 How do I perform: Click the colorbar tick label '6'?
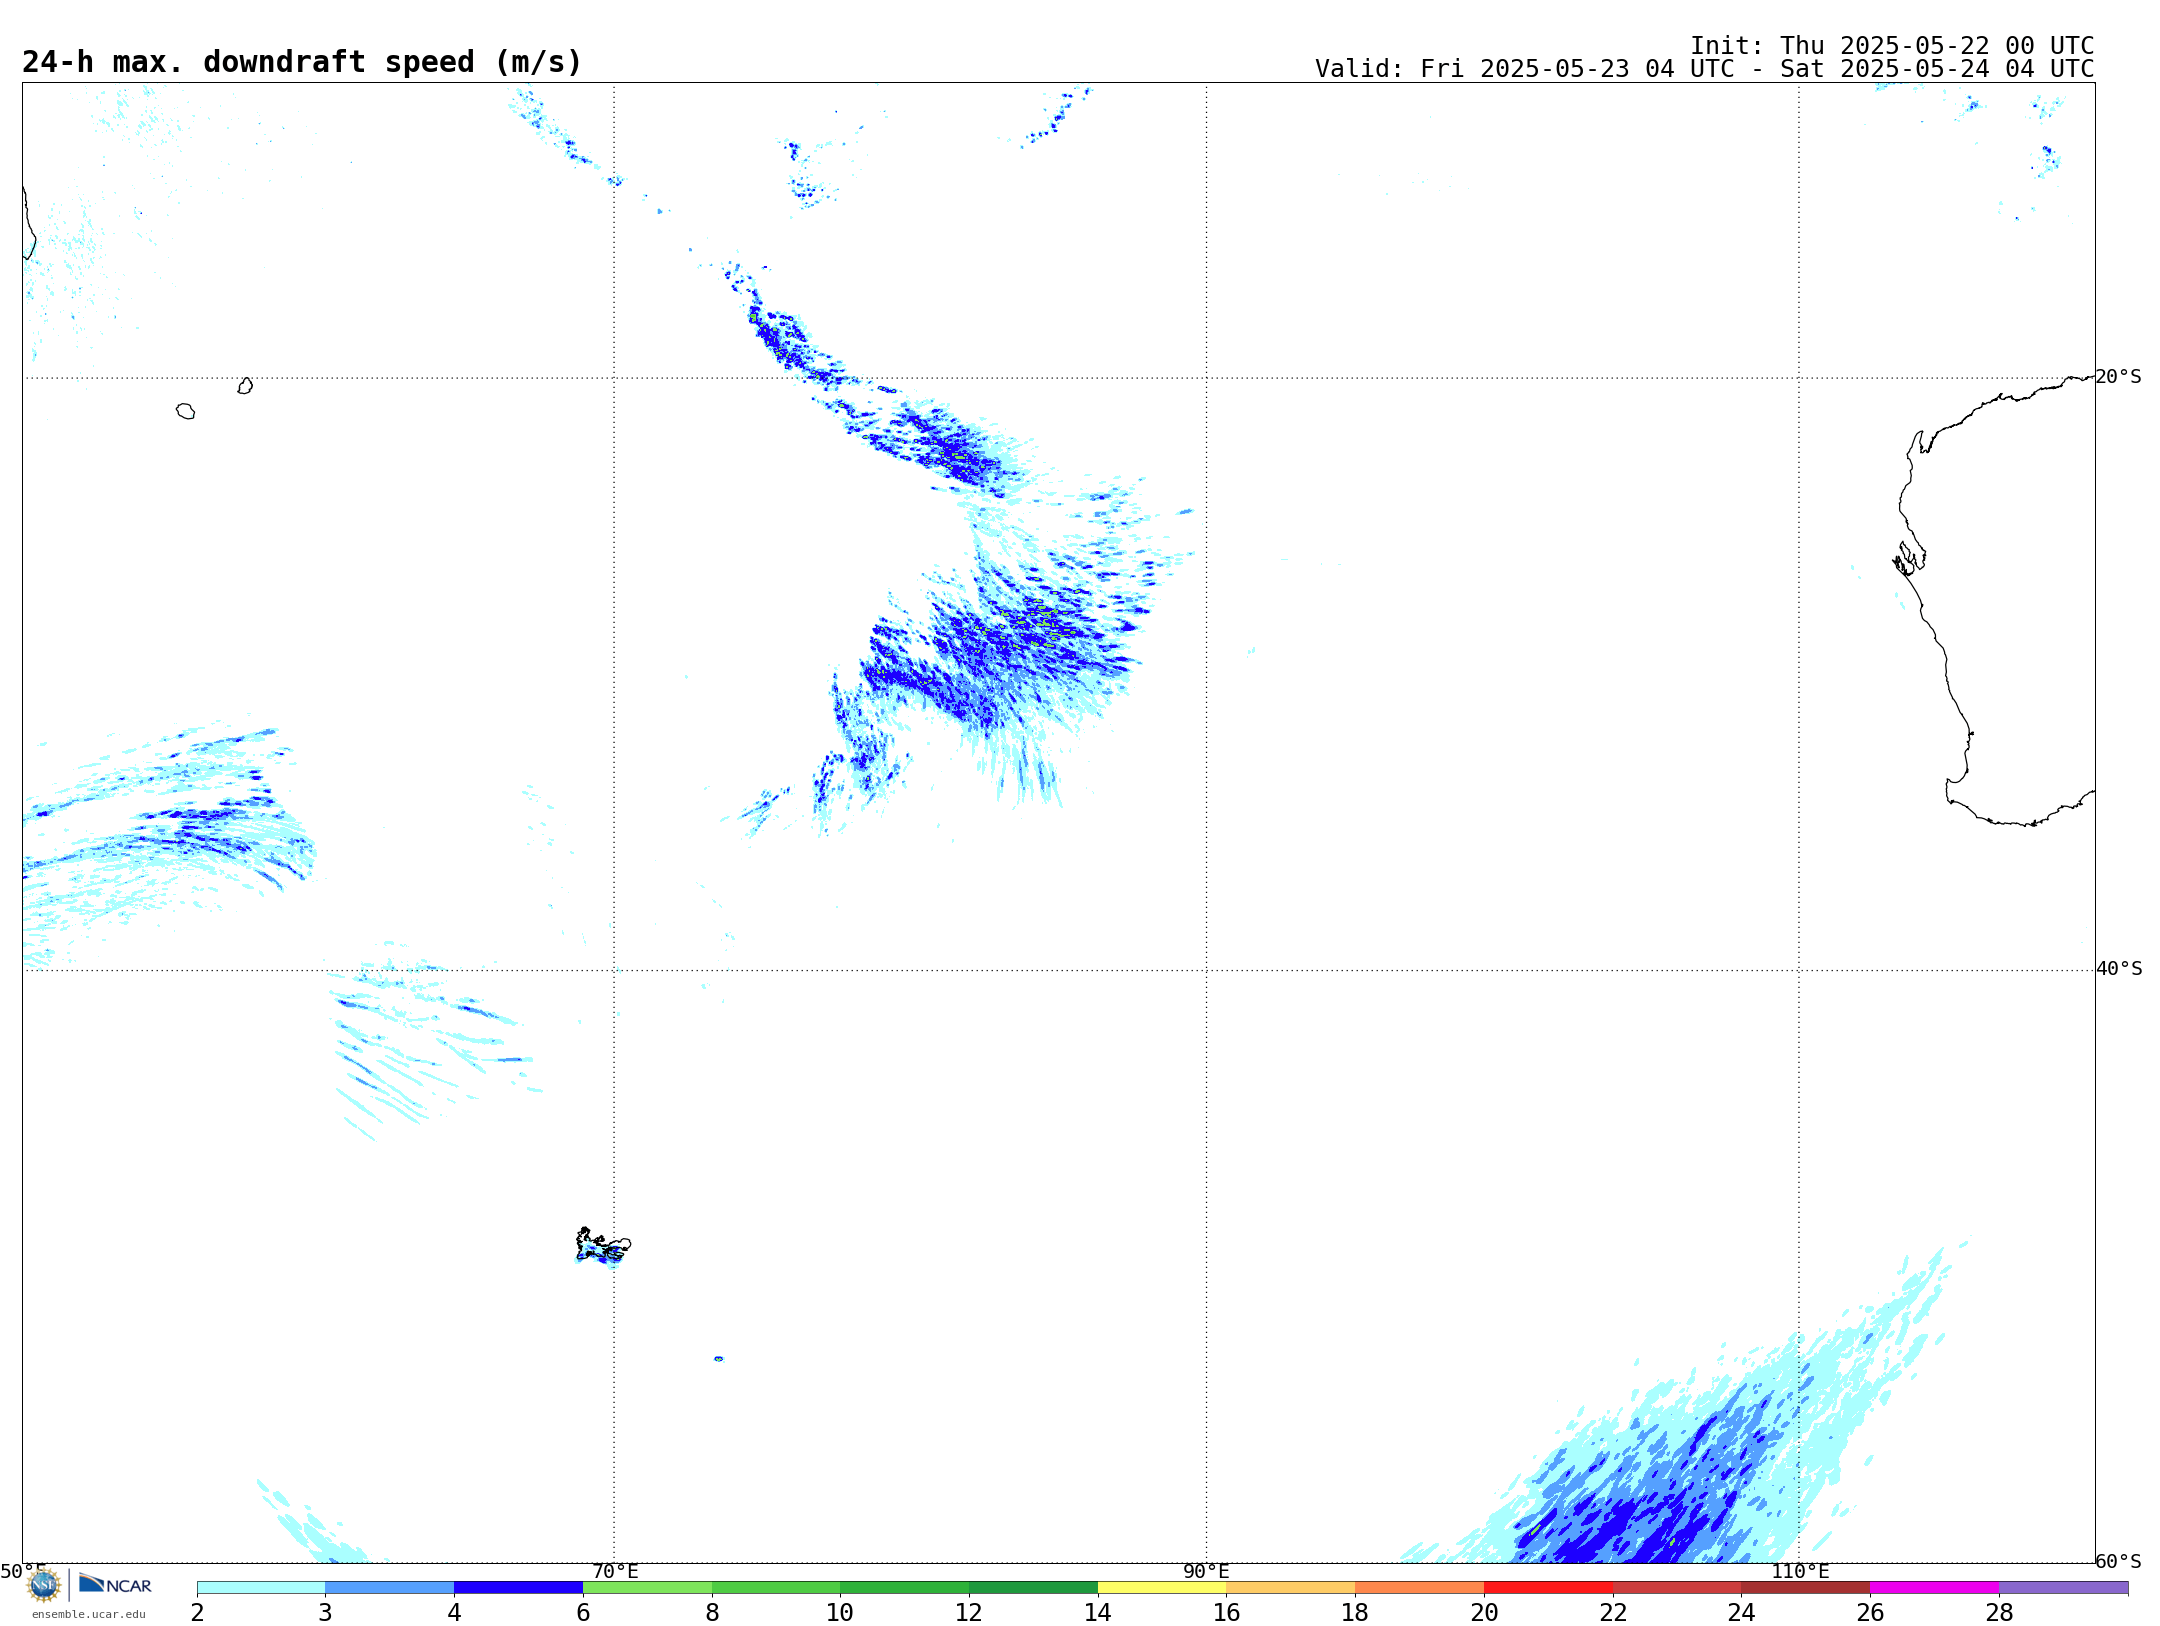[583, 1613]
